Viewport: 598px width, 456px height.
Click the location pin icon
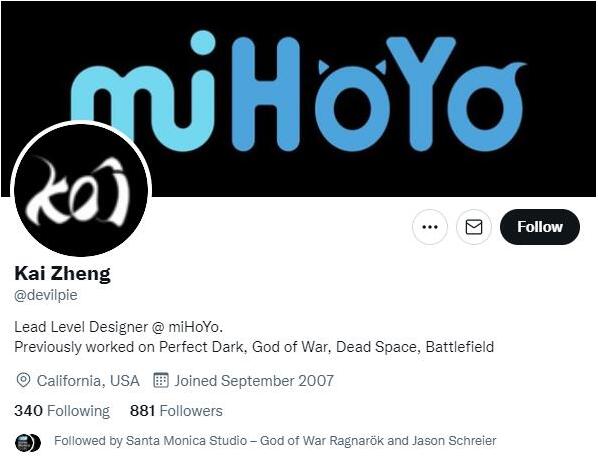pos(23,381)
